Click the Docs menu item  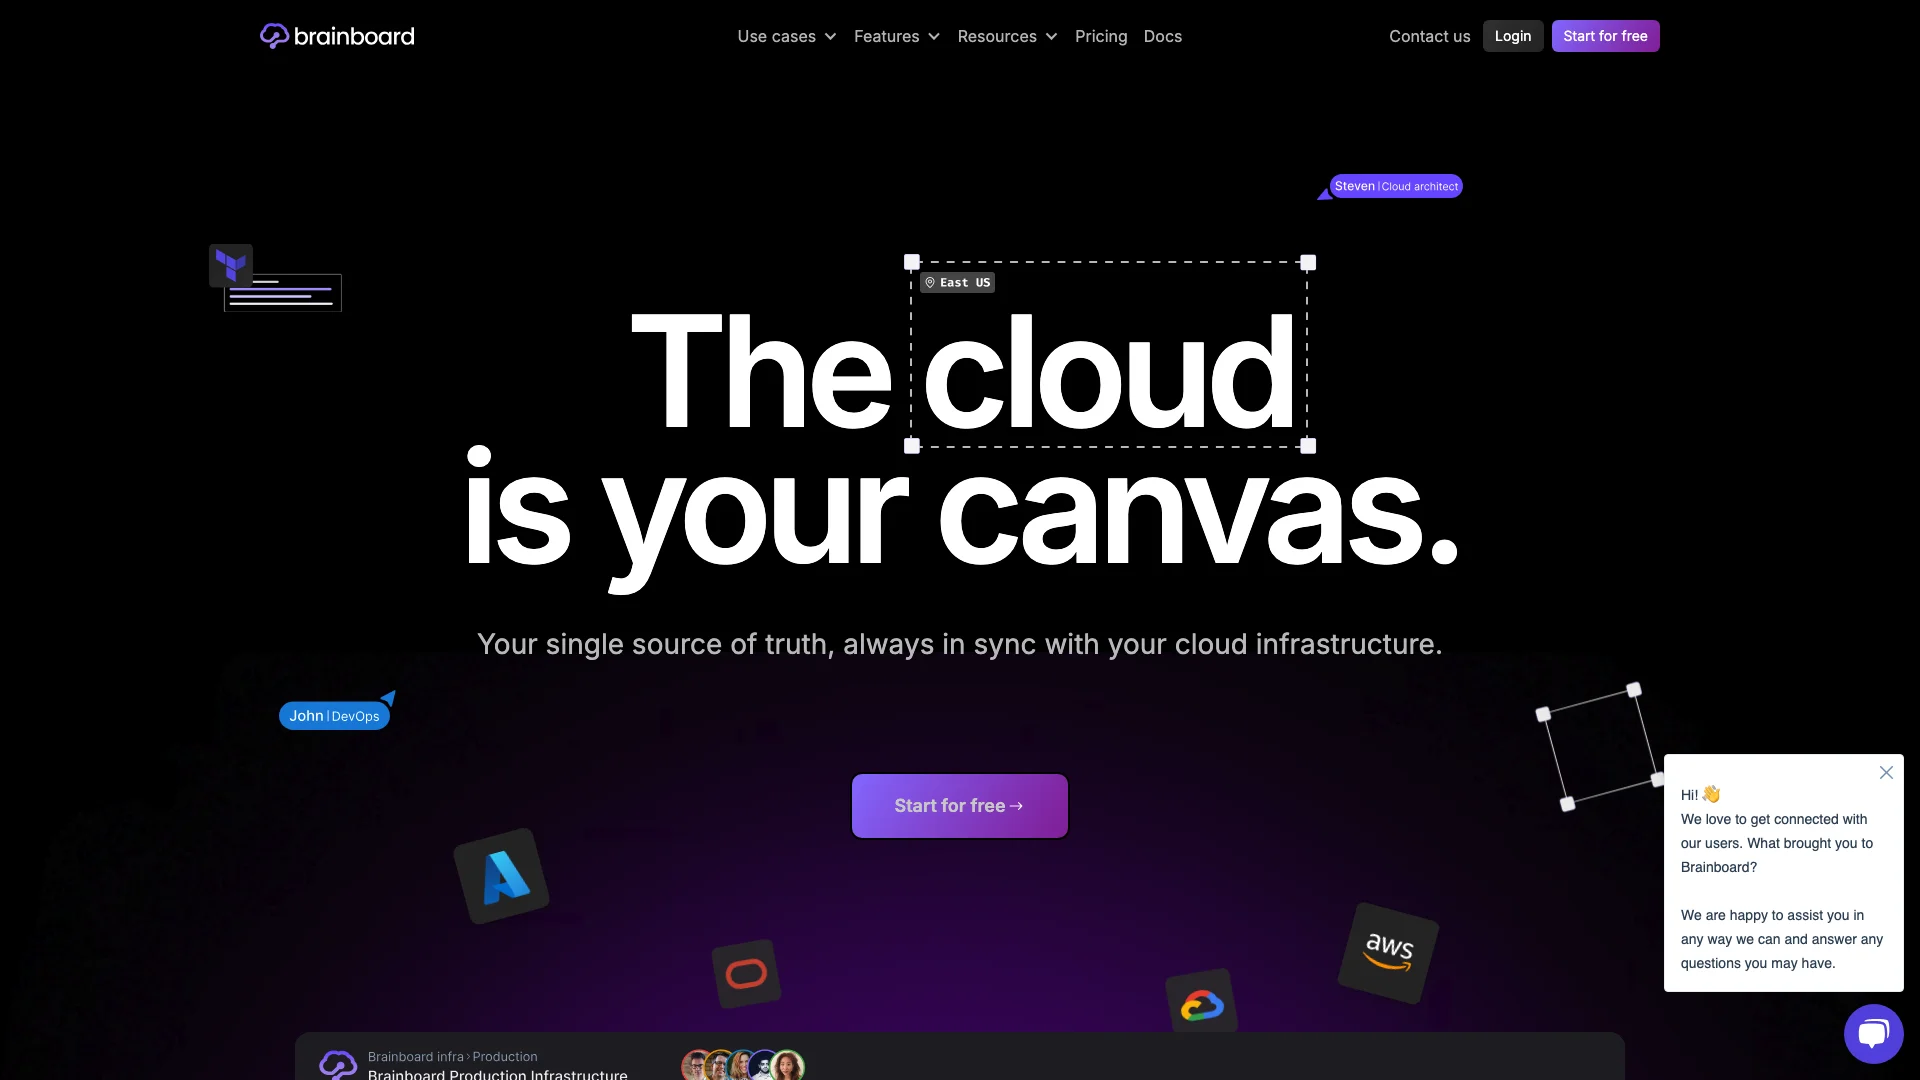click(x=1162, y=36)
